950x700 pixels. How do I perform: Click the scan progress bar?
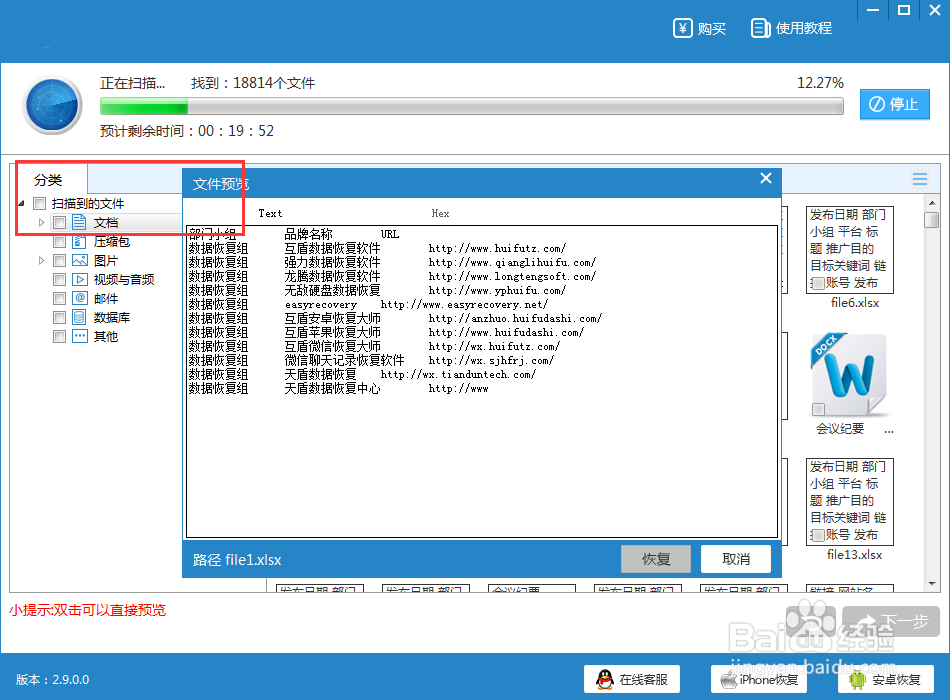coord(471,107)
